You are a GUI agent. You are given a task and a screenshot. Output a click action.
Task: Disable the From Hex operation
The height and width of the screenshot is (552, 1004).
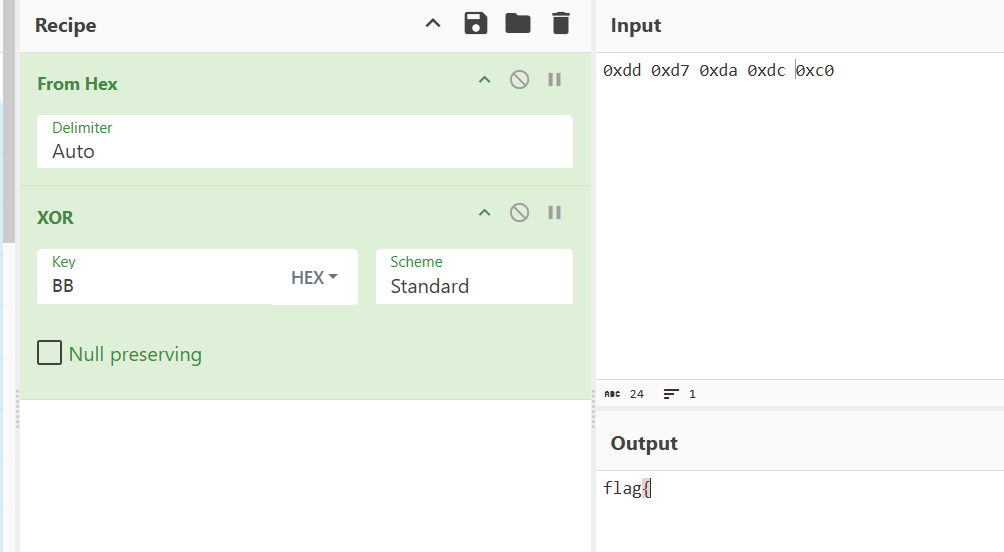click(x=519, y=80)
